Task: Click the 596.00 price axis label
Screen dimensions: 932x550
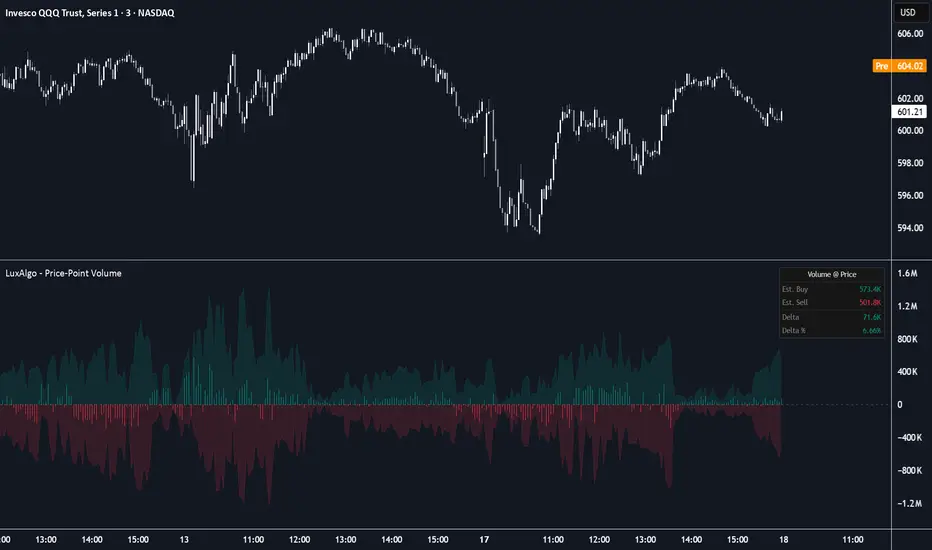Action: click(x=910, y=195)
